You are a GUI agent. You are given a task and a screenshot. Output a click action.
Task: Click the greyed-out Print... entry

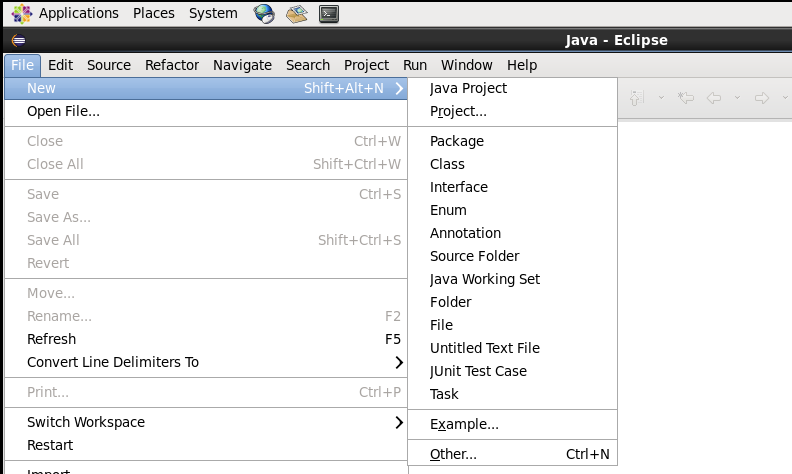click(206, 392)
